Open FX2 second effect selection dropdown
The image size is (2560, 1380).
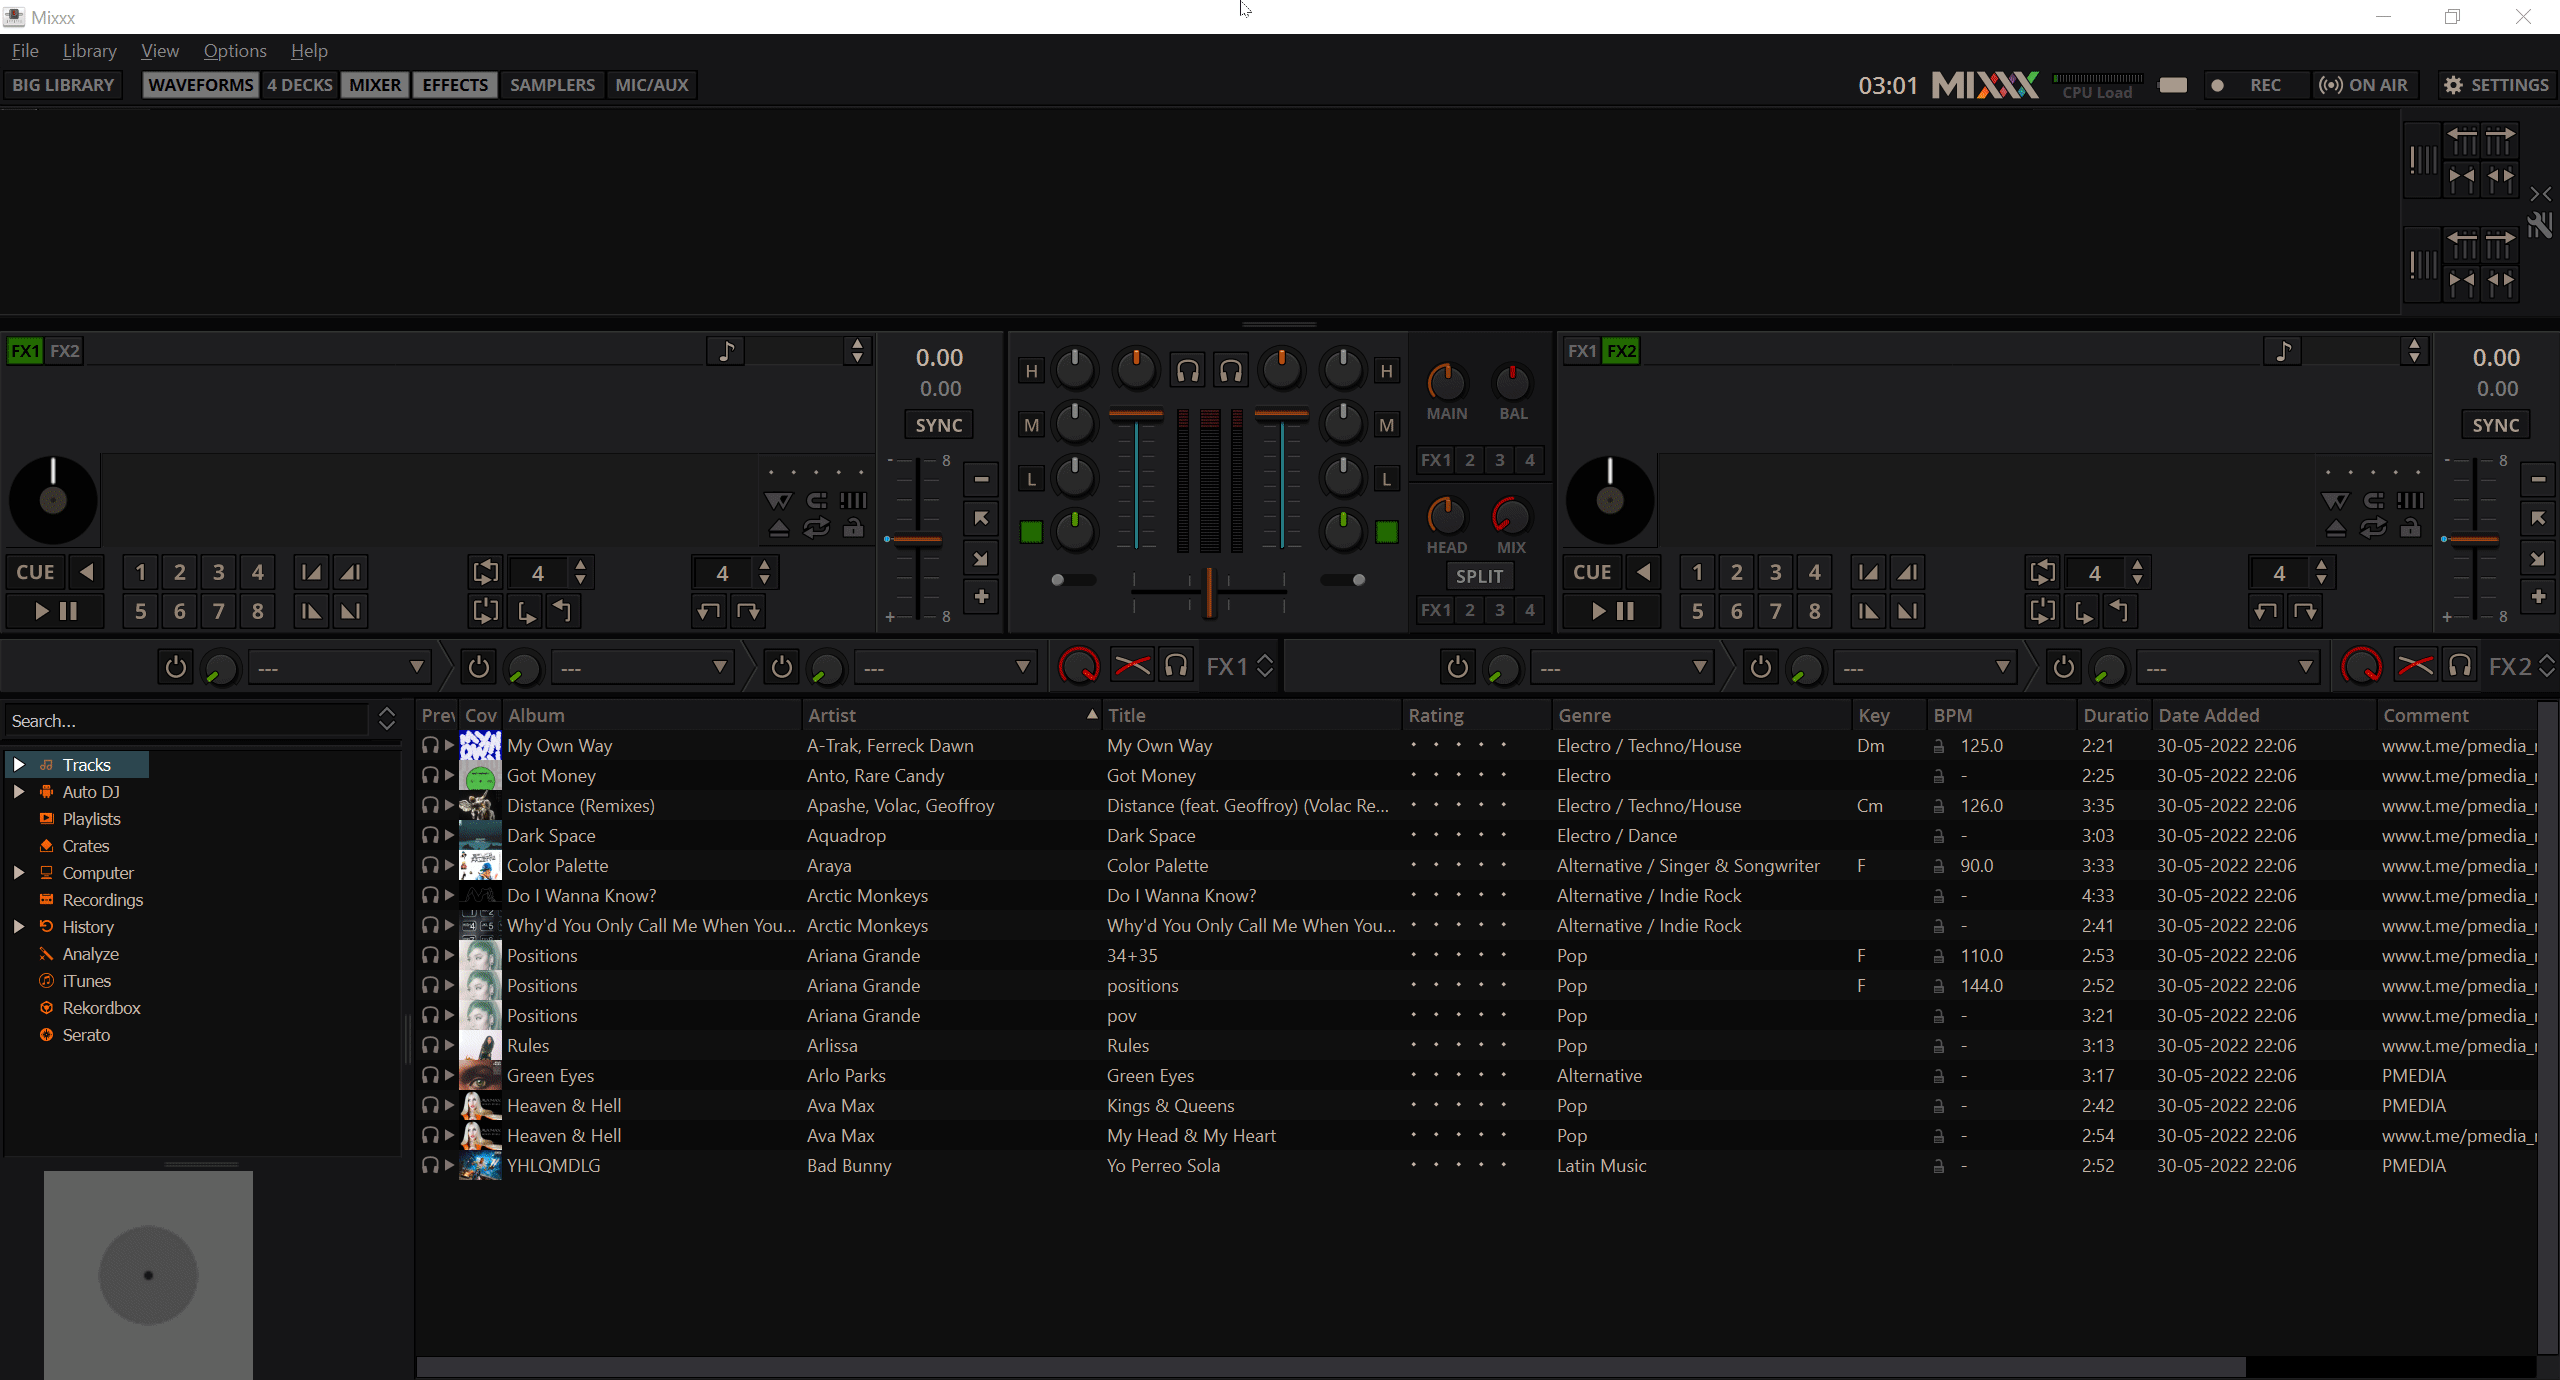click(x=1924, y=667)
